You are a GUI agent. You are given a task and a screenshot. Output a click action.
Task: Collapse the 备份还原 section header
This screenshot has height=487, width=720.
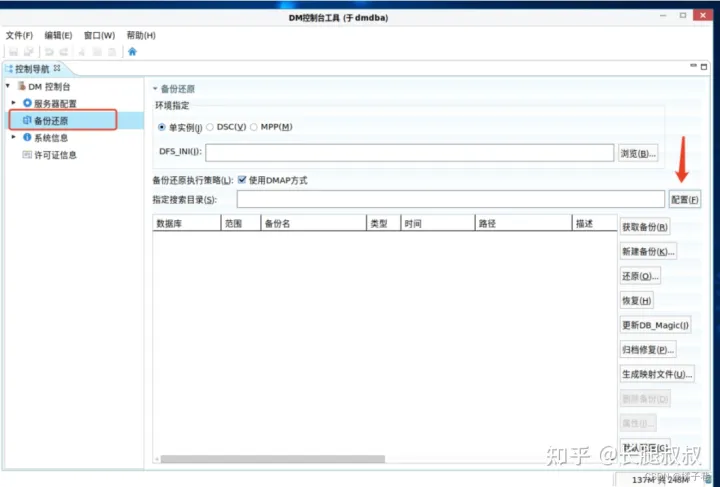[155, 89]
